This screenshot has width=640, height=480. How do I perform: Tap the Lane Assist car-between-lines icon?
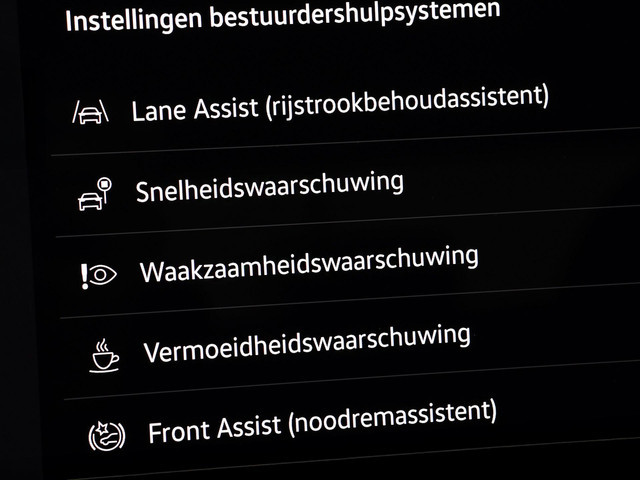(x=91, y=111)
